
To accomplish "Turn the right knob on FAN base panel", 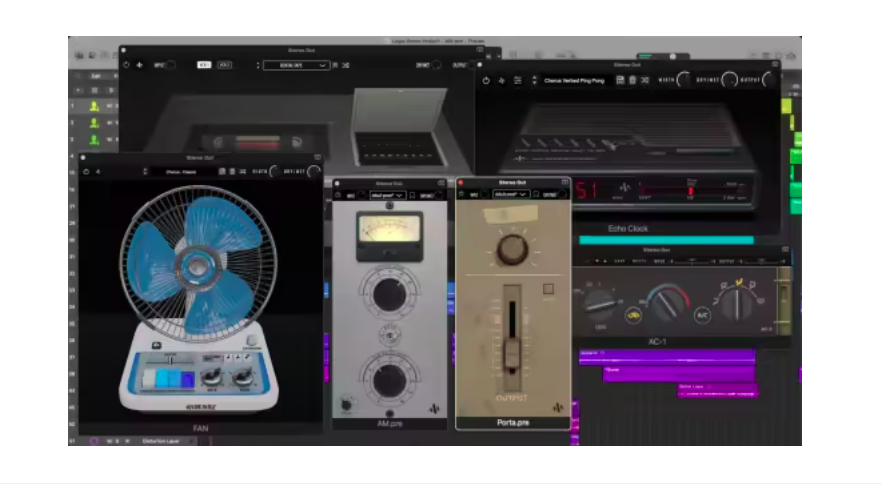I will coord(244,376).
